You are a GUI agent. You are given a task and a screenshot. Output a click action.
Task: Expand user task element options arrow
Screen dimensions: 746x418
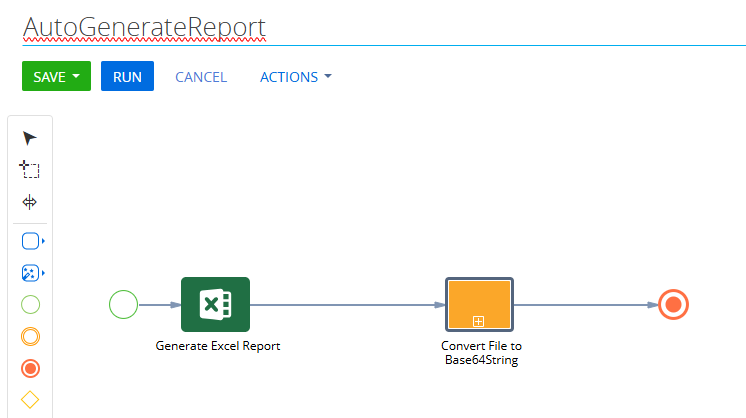(43, 241)
